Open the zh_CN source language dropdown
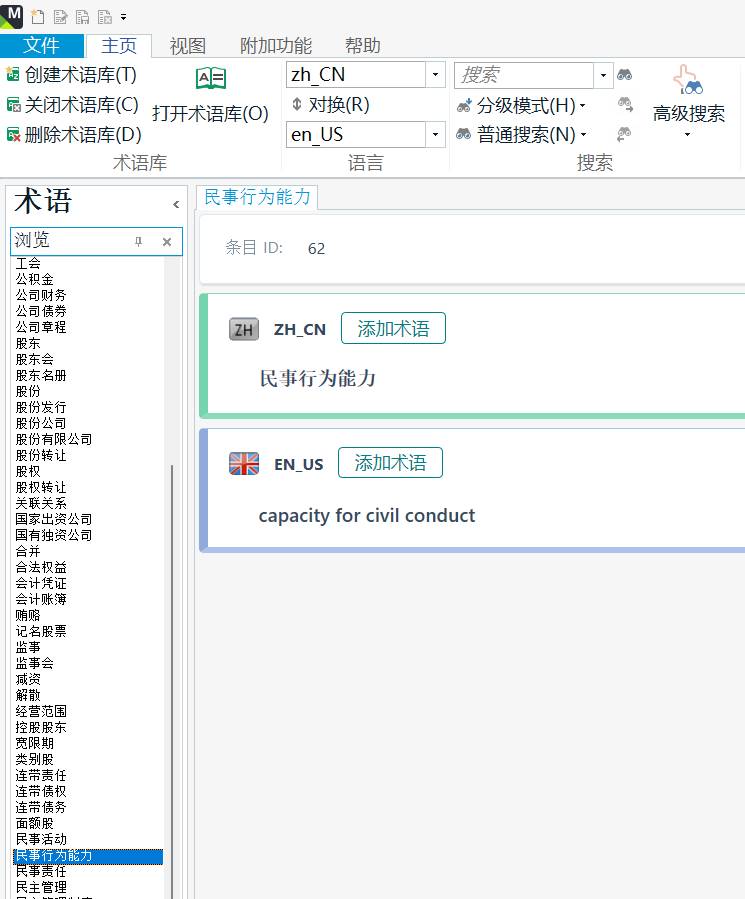745x899 pixels. coord(435,75)
